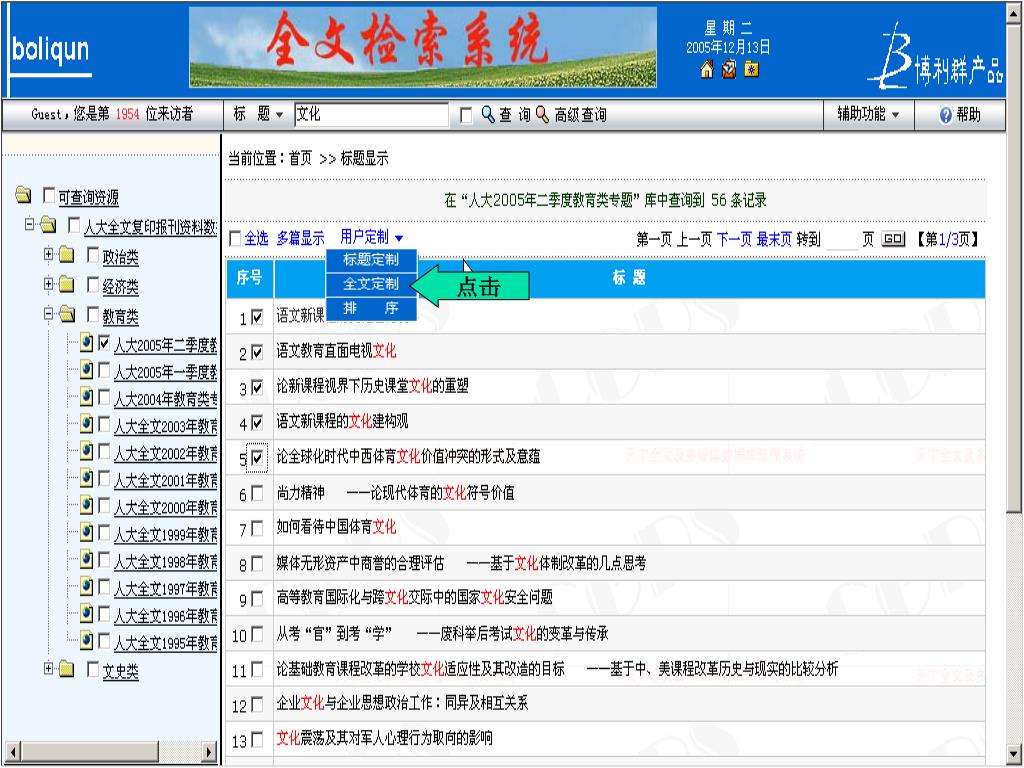Click the folder icon next to 可查询资源
The height and width of the screenshot is (768, 1024).
click(24, 195)
